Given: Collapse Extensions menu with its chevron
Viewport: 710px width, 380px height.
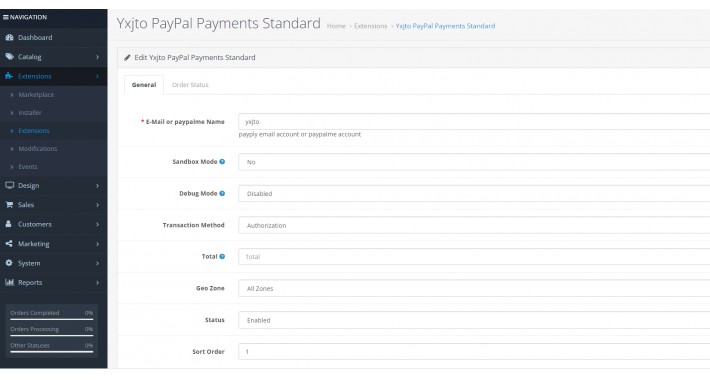Looking at the screenshot, I should (x=97, y=77).
